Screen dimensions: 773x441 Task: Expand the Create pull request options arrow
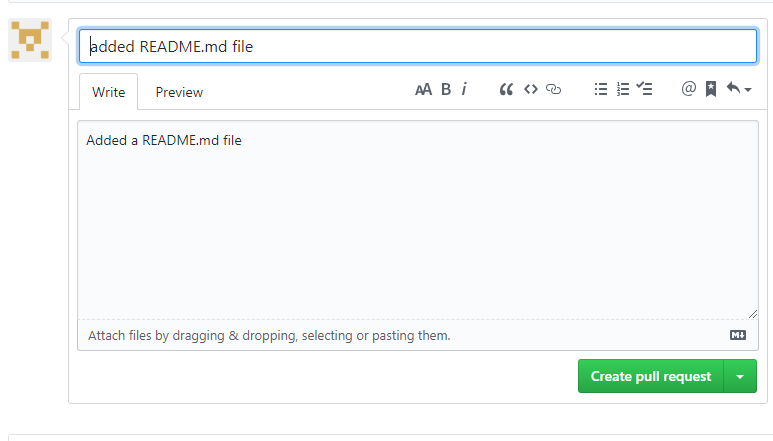point(740,376)
